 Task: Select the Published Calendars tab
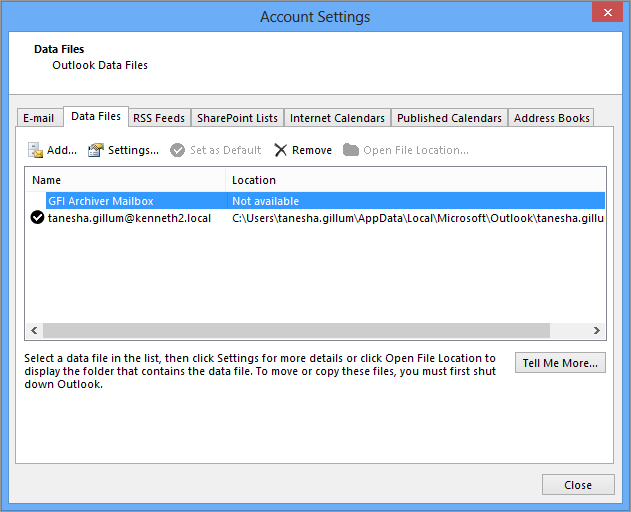pos(449,118)
